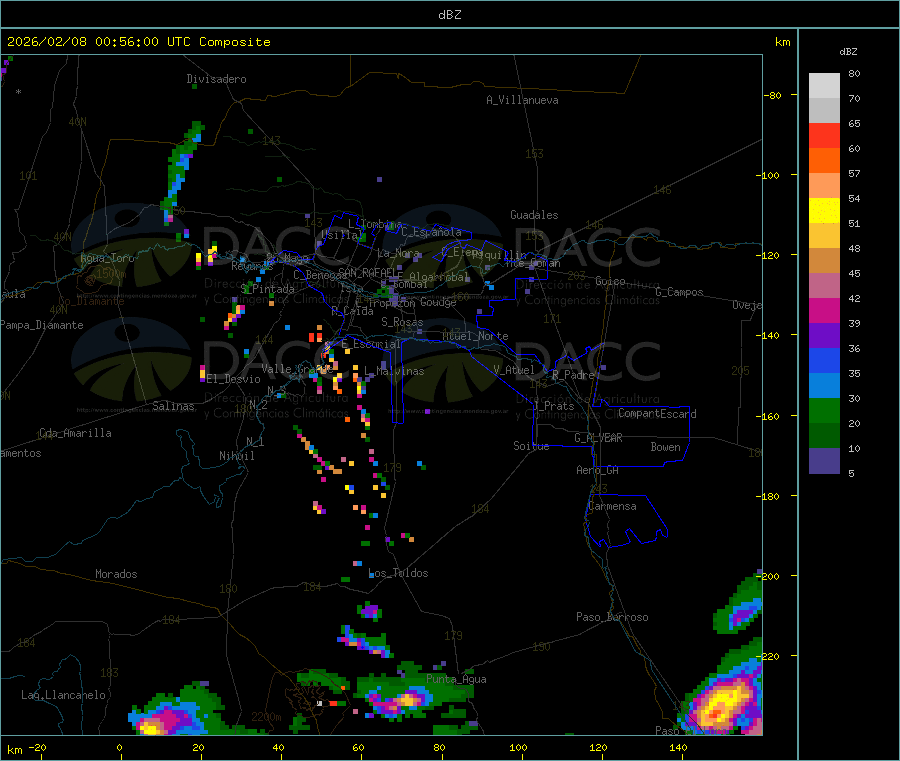Click the Laq.Llancanelo label

pos(63,695)
